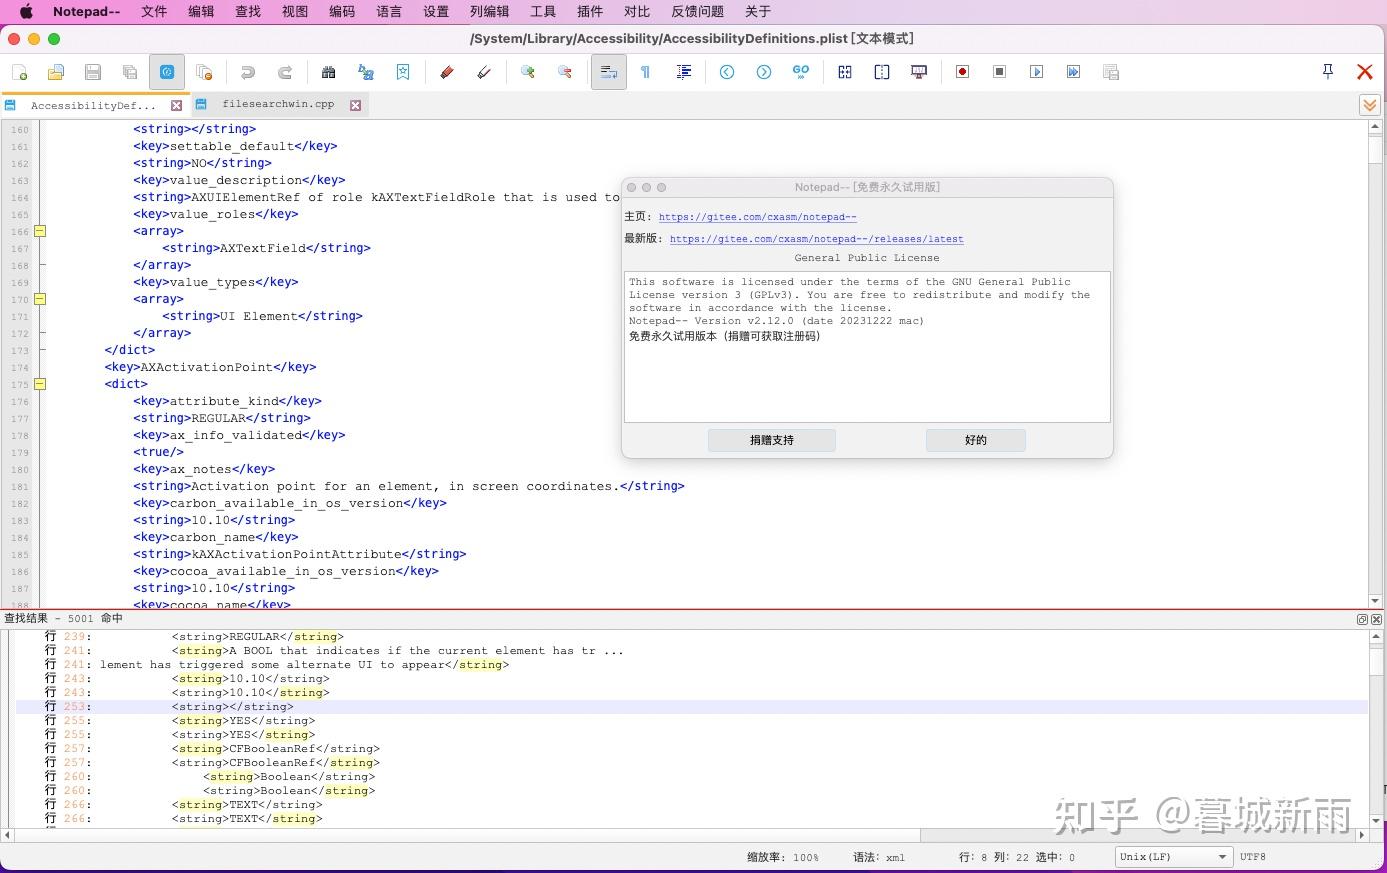The height and width of the screenshot is (873, 1387).
Task: Click the binary compare monitor icon
Action: pyautogui.click(x=919, y=72)
